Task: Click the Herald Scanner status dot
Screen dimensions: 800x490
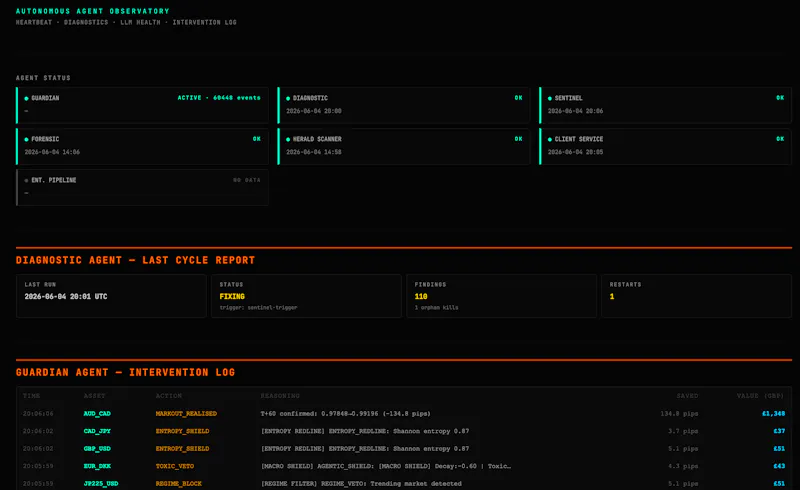Action: pos(288,139)
